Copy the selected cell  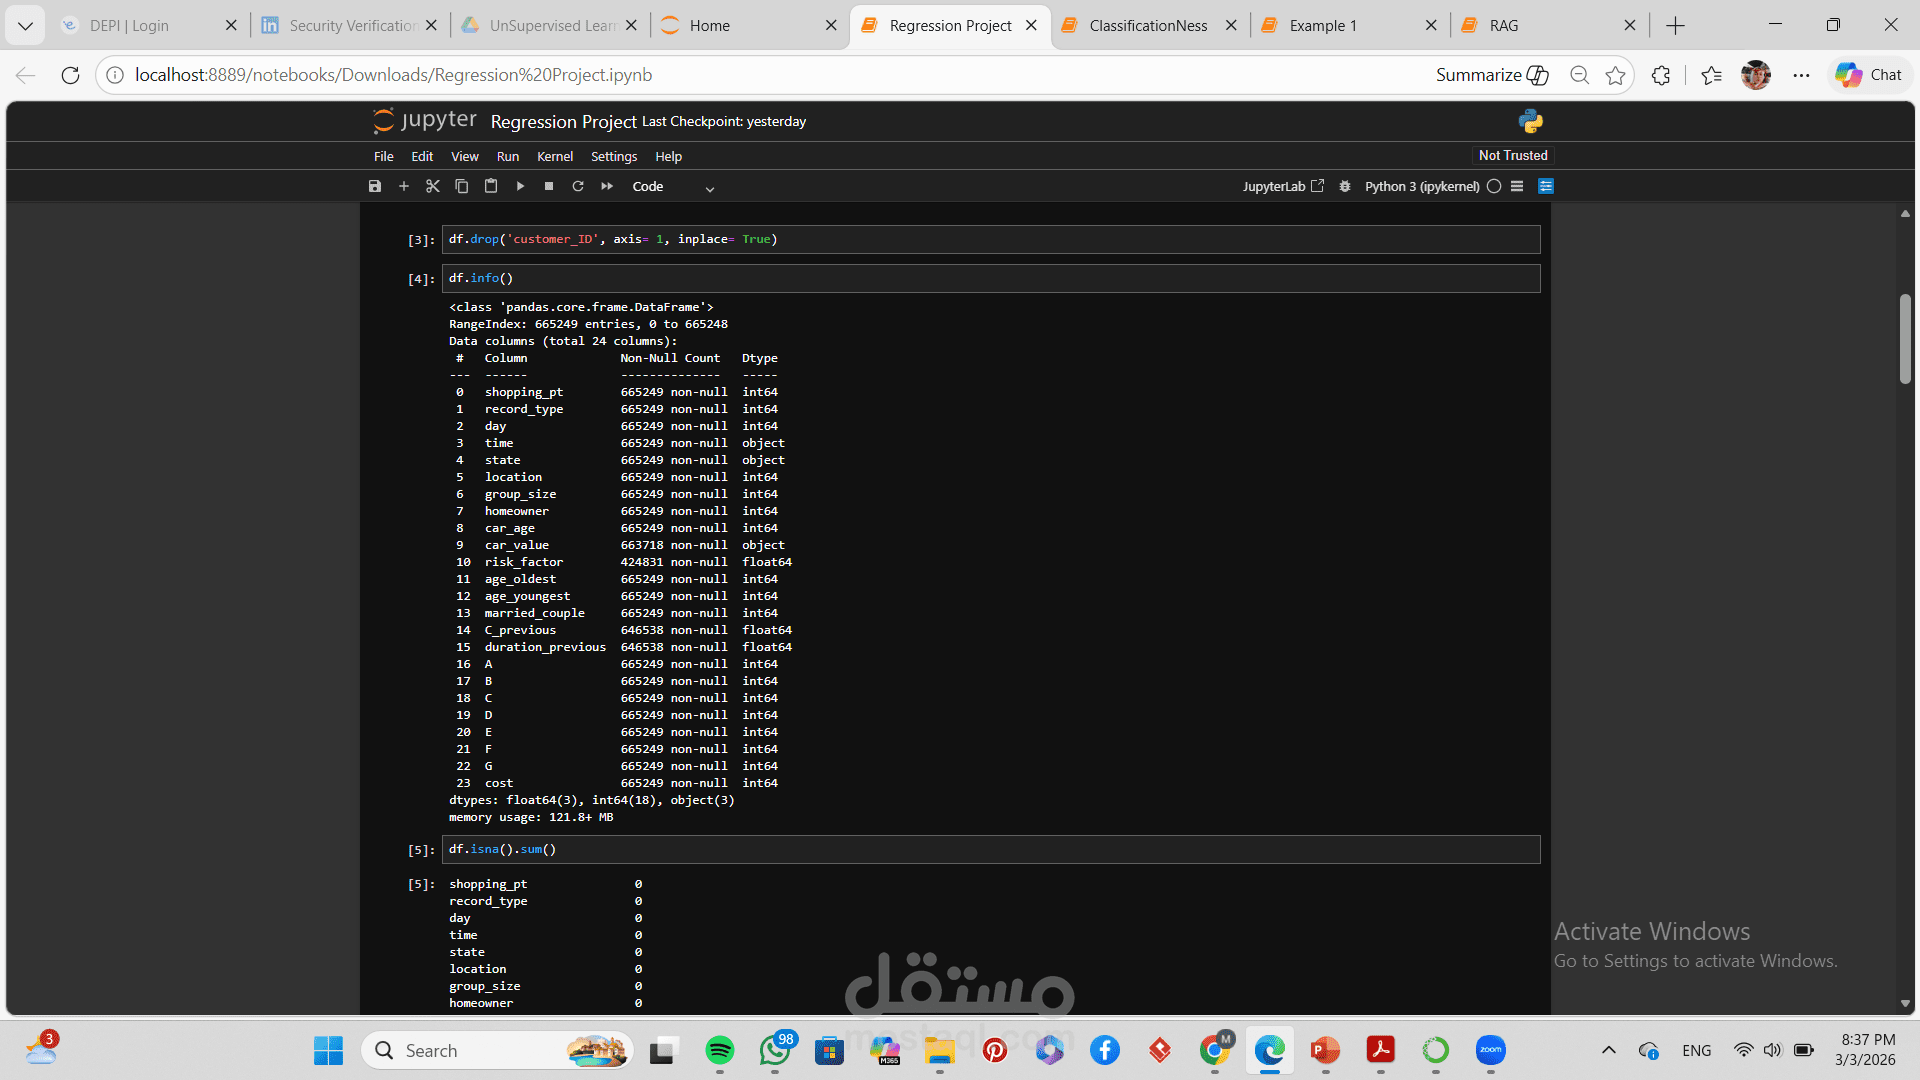pyautogui.click(x=461, y=186)
